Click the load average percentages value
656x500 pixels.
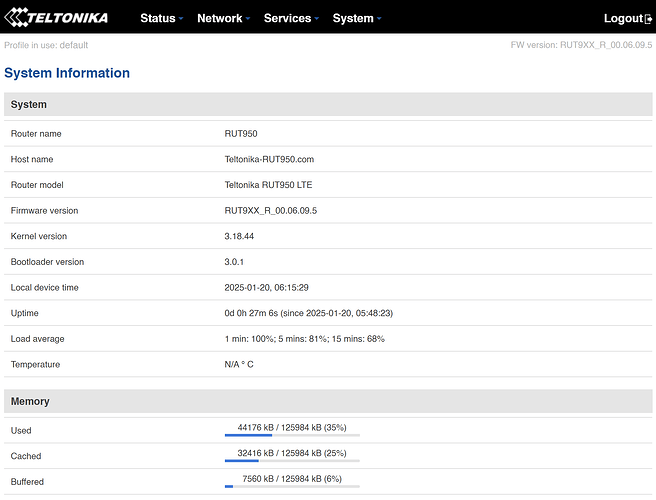click(305, 339)
